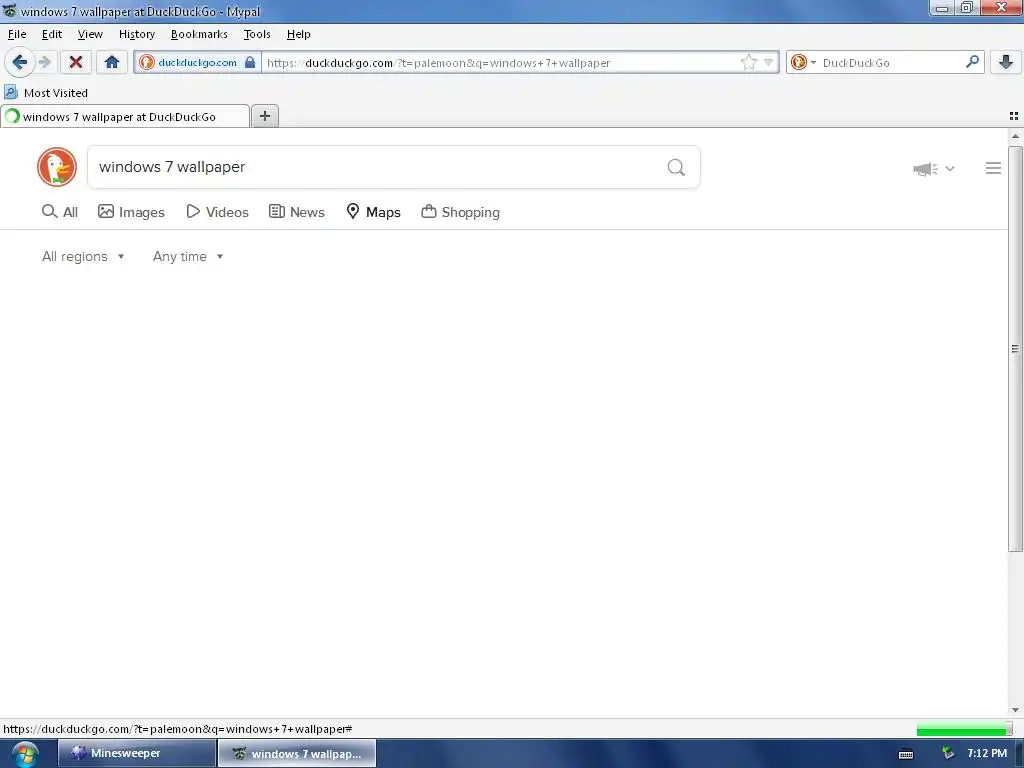Open the Downloads arrow button
The width and height of the screenshot is (1024, 768).
1006,62
